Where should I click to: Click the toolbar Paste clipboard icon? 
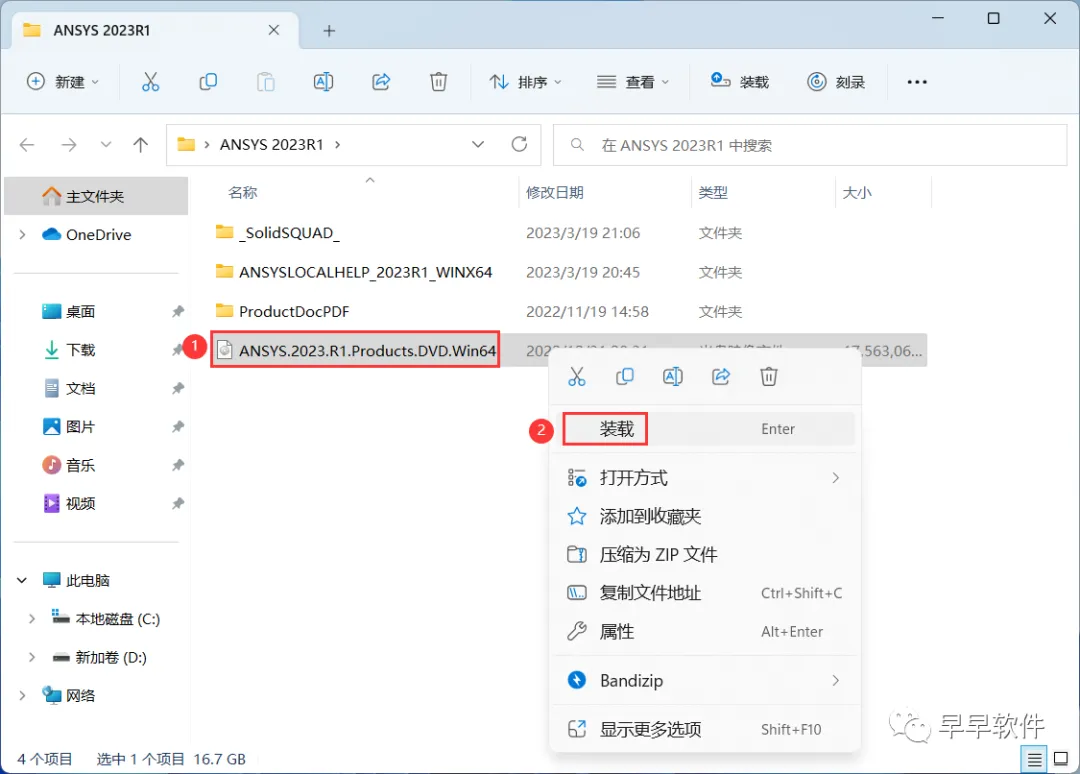(x=265, y=82)
